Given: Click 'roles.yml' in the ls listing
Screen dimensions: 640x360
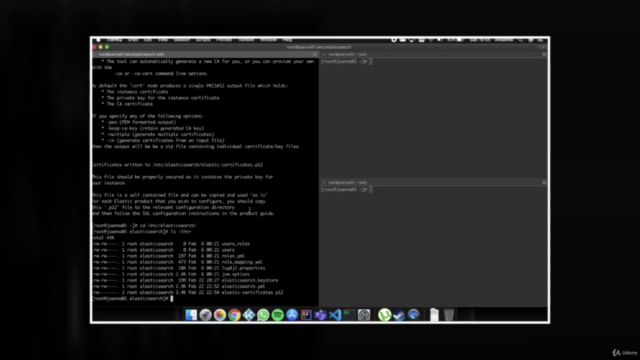Looking at the screenshot, I should click(x=233, y=256).
